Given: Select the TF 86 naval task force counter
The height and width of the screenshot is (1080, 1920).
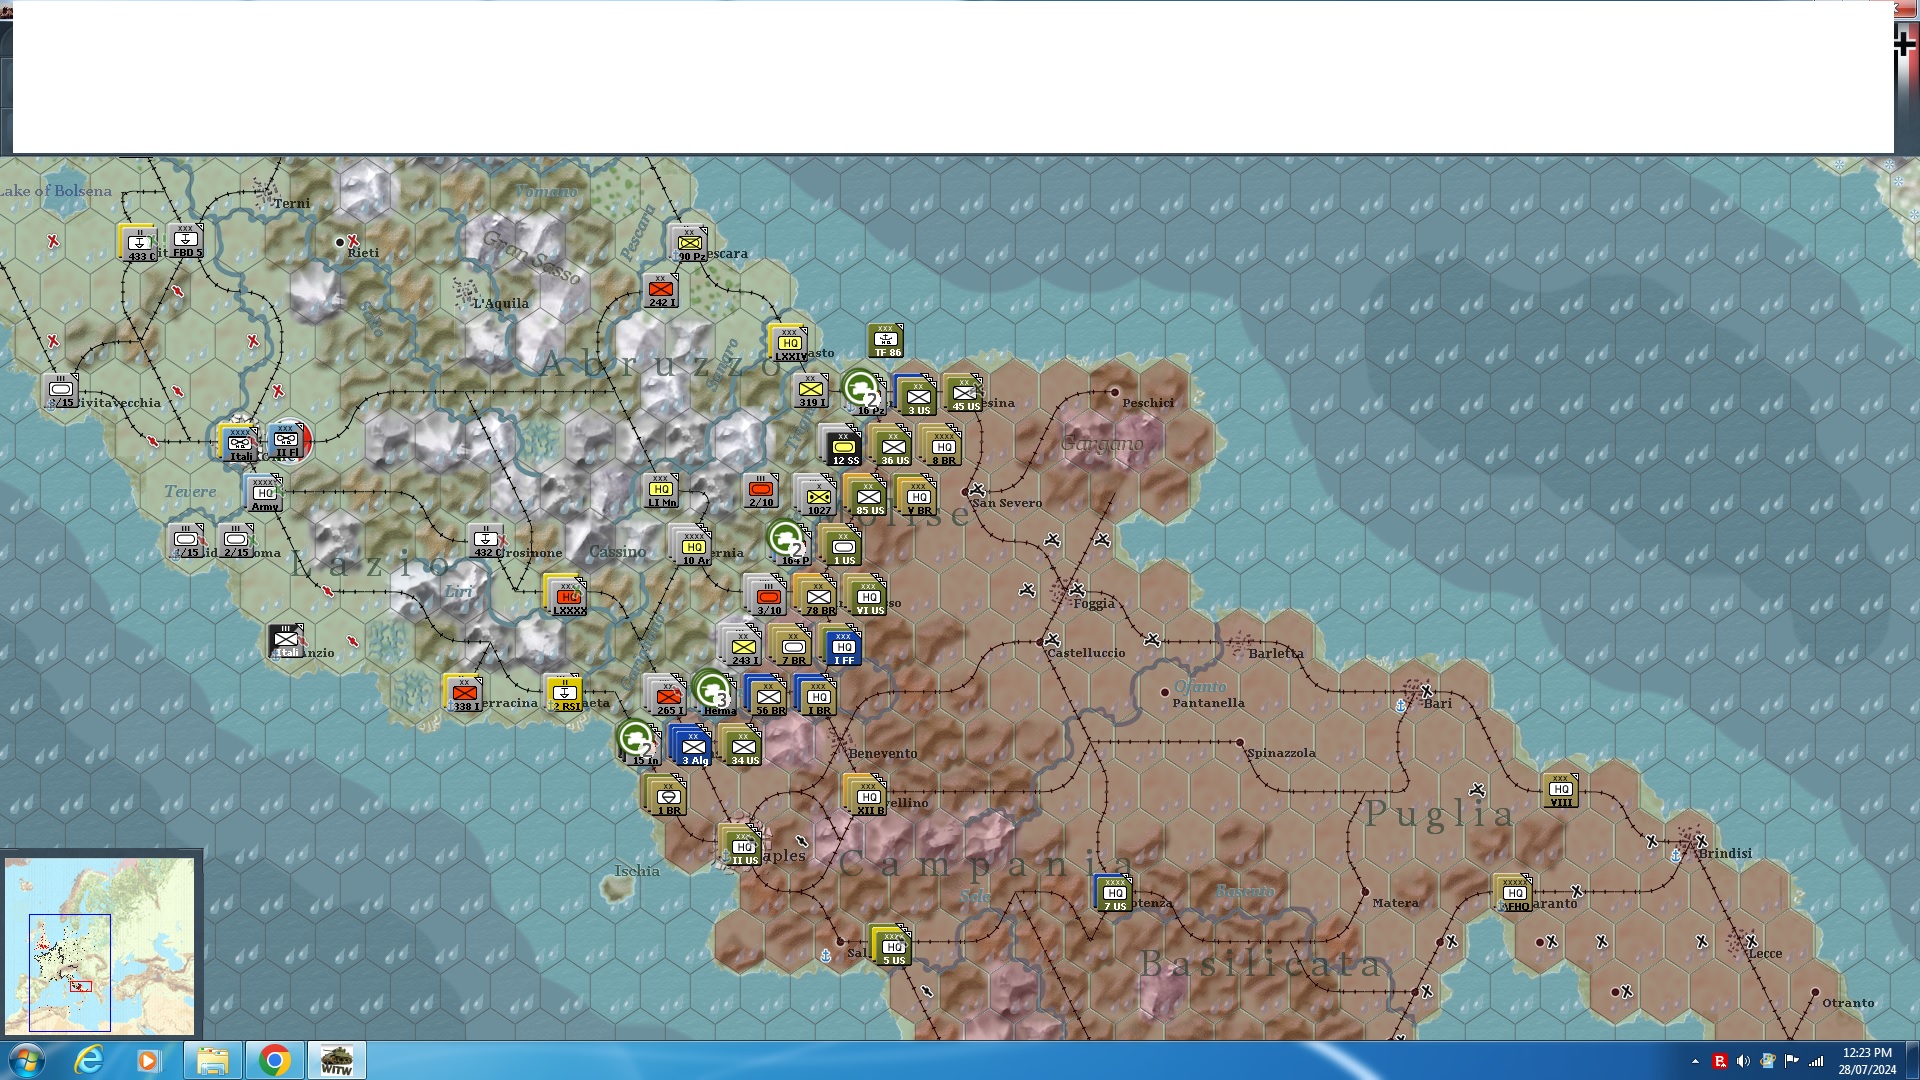Looking at the screenshot, I should 886,341.
